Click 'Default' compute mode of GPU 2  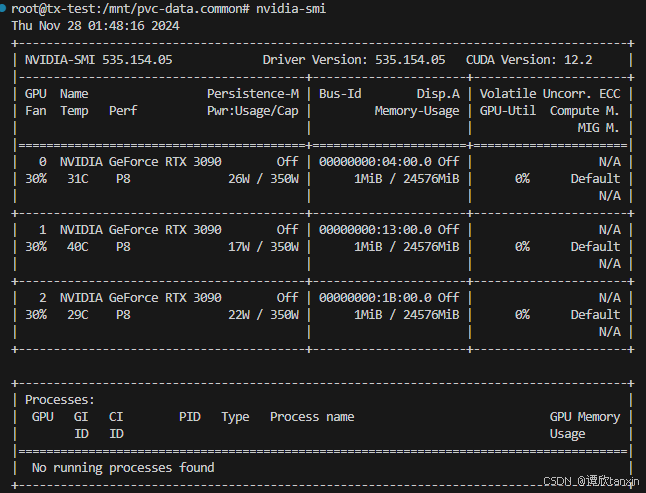pyautogui.click(x=595, y=315)
